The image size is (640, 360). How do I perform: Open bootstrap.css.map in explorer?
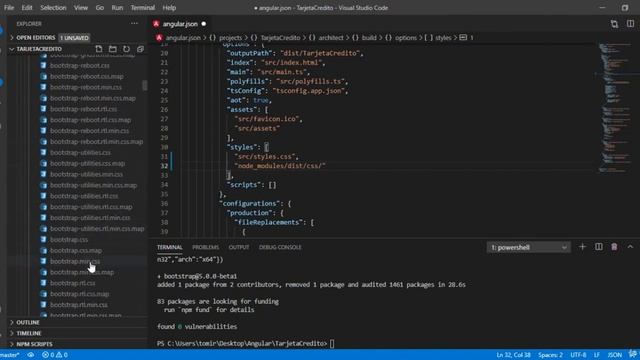click(76, 251)
